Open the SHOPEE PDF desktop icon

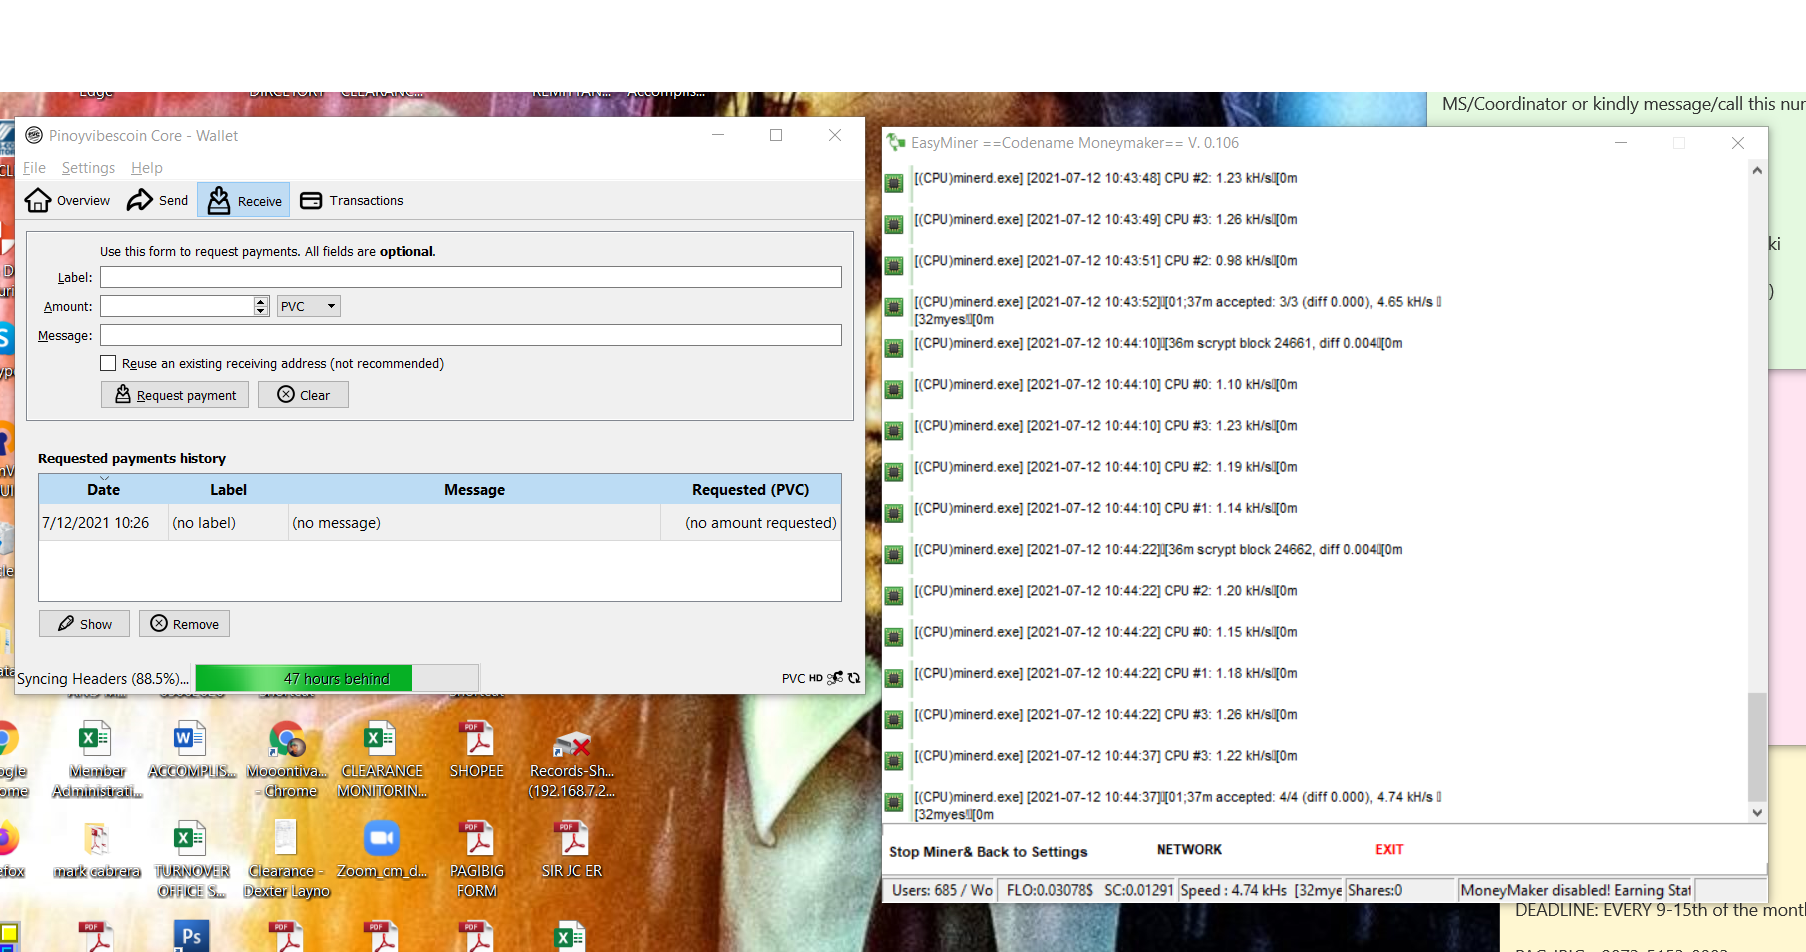477,750
